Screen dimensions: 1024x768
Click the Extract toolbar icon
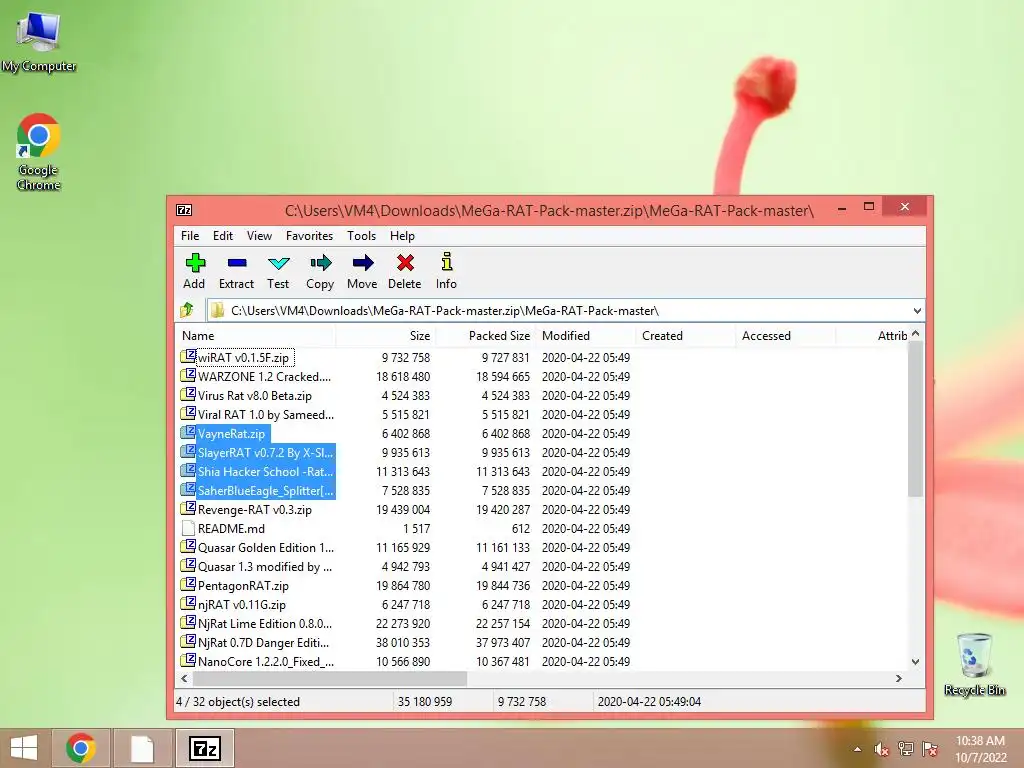coord(236,263)
